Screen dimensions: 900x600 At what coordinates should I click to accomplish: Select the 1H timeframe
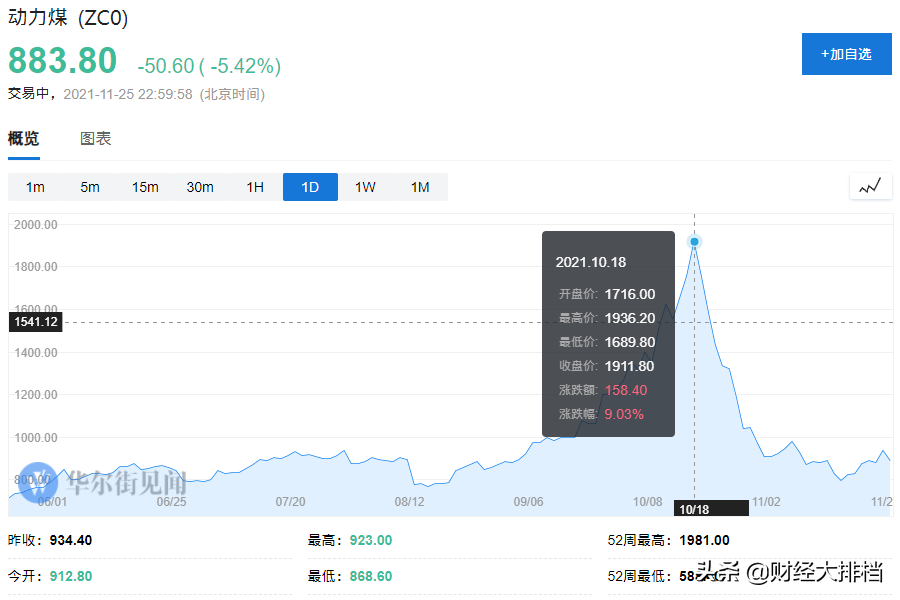[255, 187]
